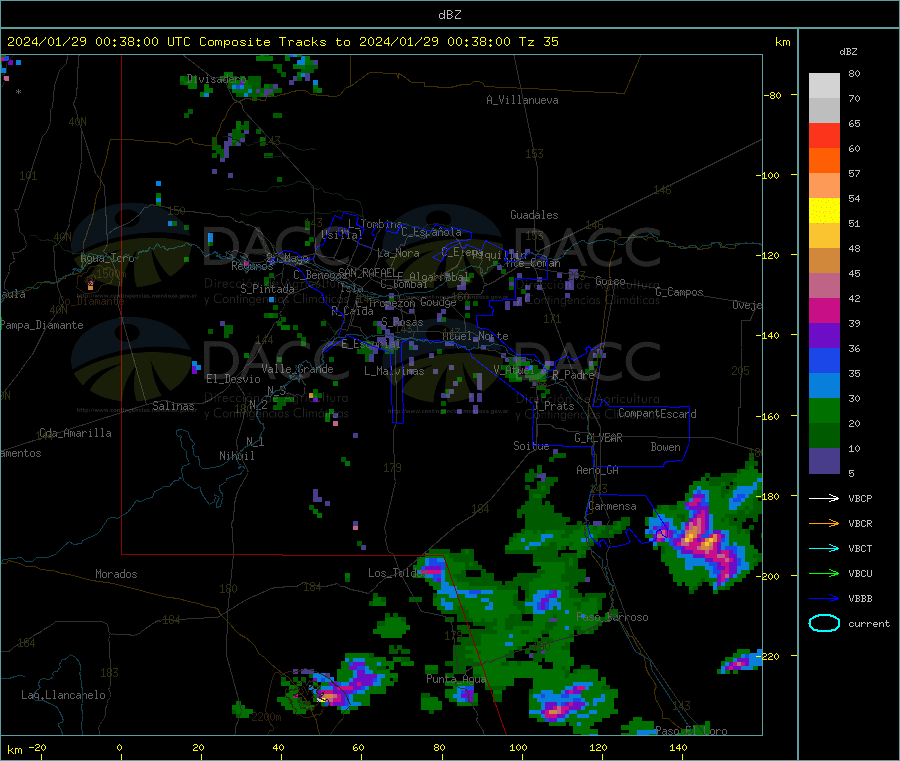900x761 pixels.
Task: Click the 'Aero_GA' place label
Action: point(597,470)
